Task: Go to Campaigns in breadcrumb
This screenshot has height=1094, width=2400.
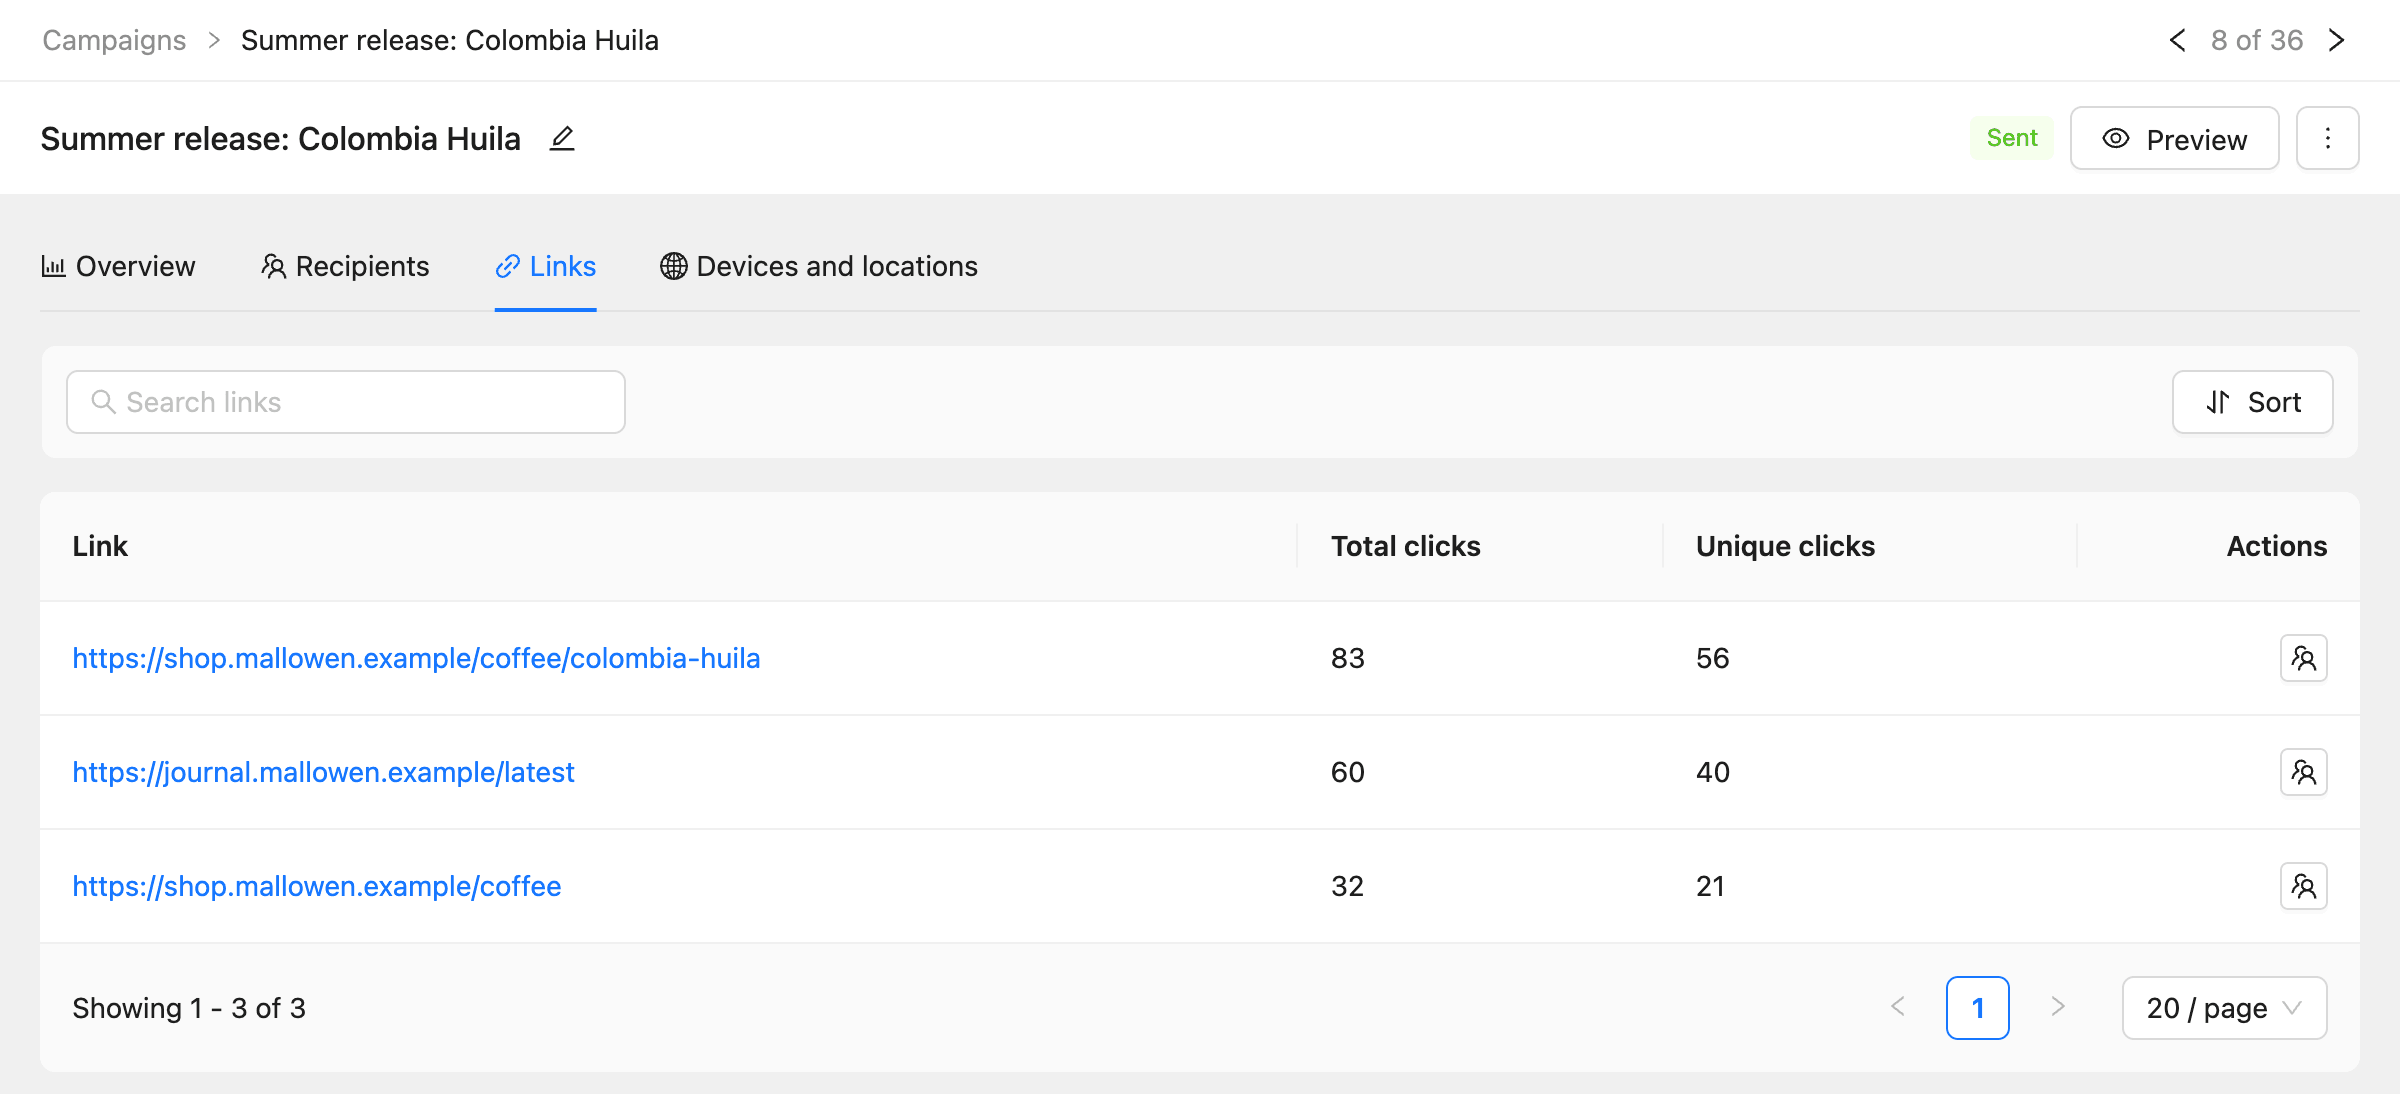Action: (114, 40)
